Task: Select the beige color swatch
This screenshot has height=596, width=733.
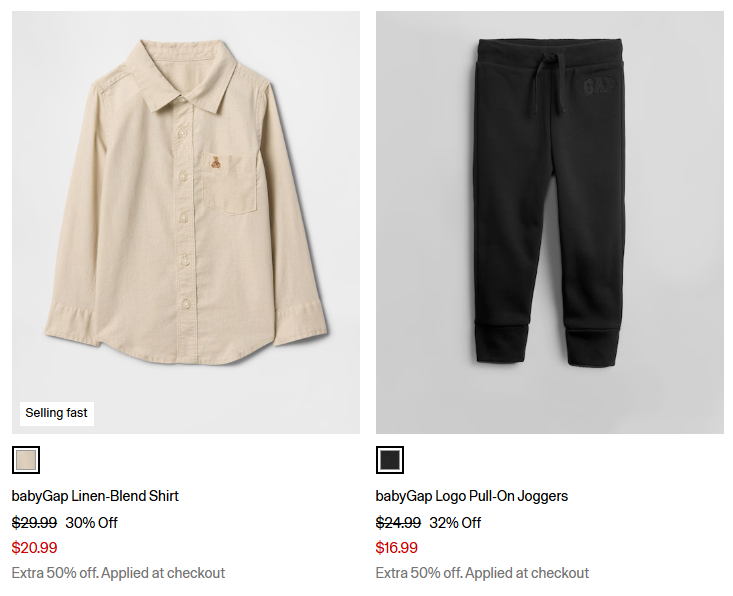Action: [26, 460]
